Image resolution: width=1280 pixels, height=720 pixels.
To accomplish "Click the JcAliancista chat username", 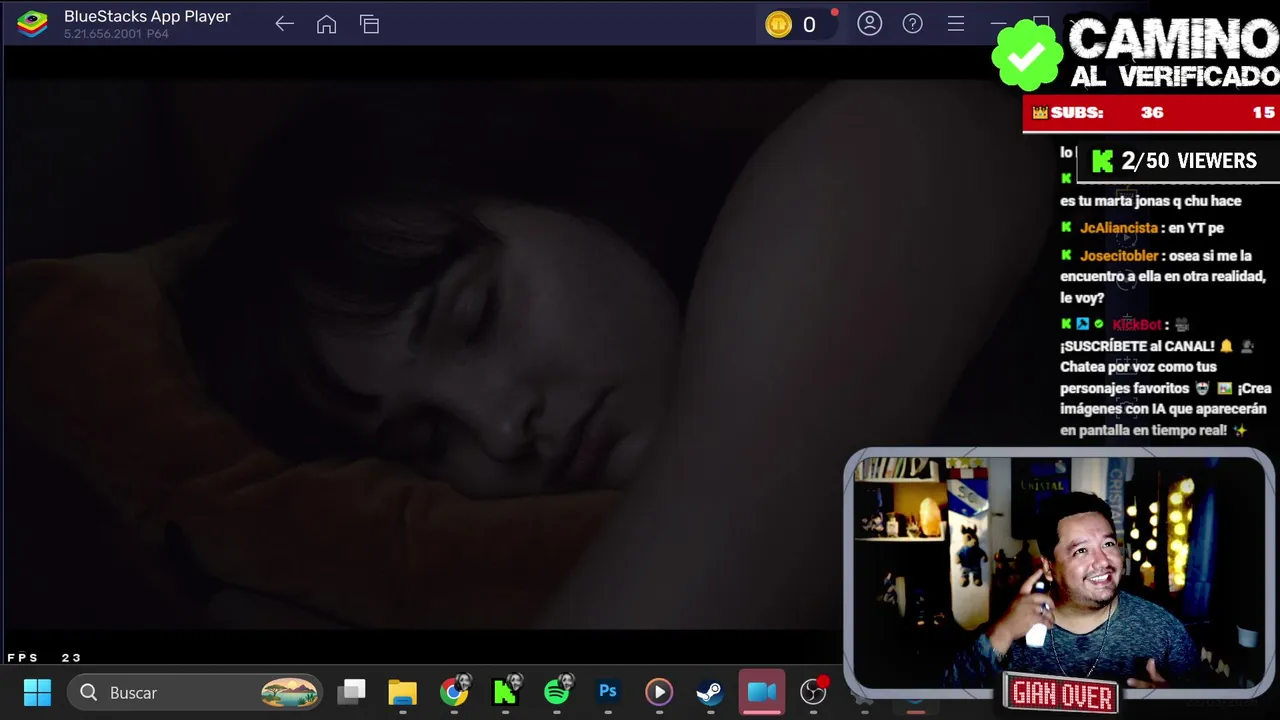I will (1119, 228).
